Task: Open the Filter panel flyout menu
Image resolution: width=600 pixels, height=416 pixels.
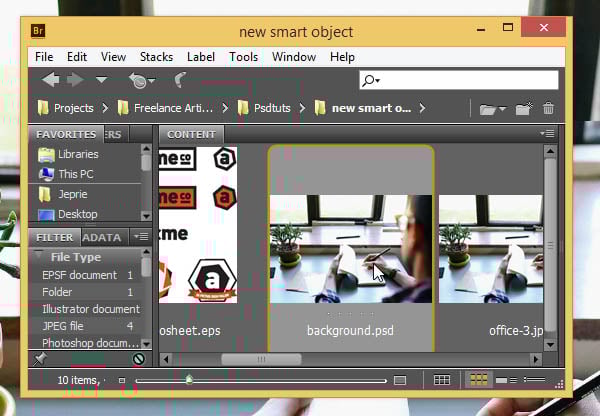Action: pyautogui.click(x=141, y=237)
